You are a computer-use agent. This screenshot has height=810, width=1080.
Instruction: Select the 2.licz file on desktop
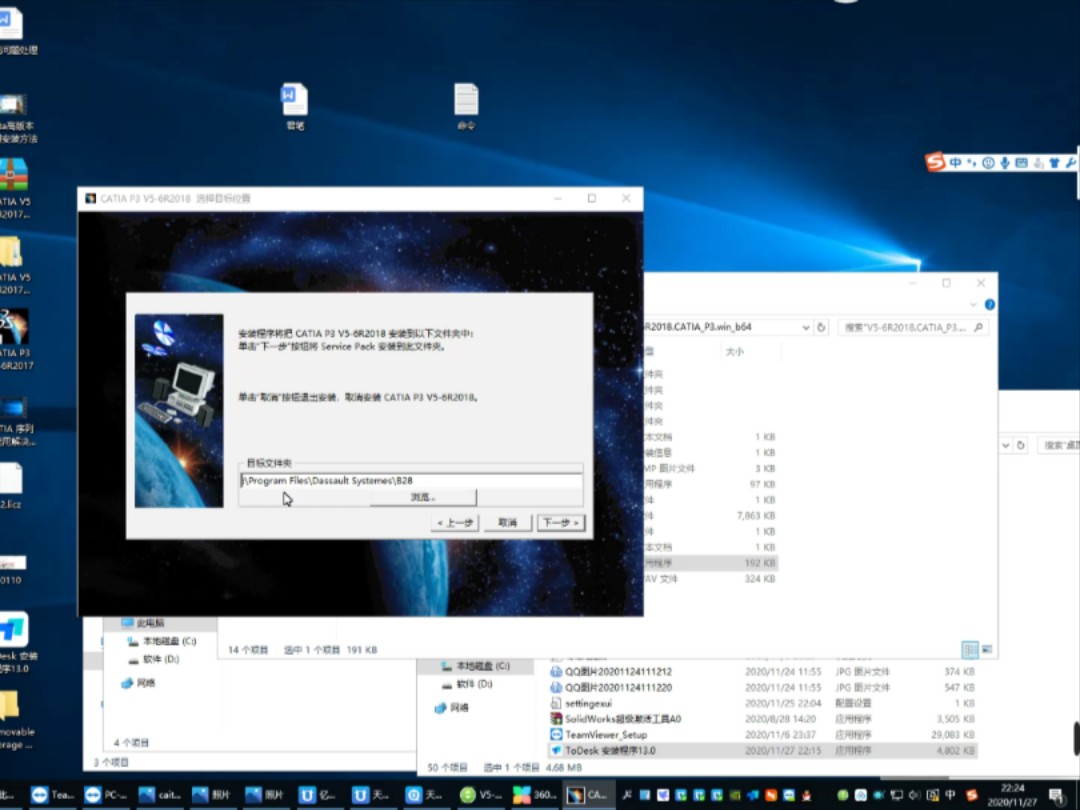[x=12, y=486]
